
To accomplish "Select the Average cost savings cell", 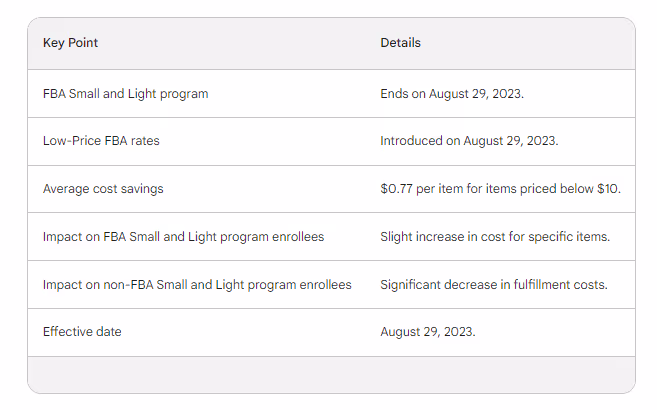I will 103,189.
